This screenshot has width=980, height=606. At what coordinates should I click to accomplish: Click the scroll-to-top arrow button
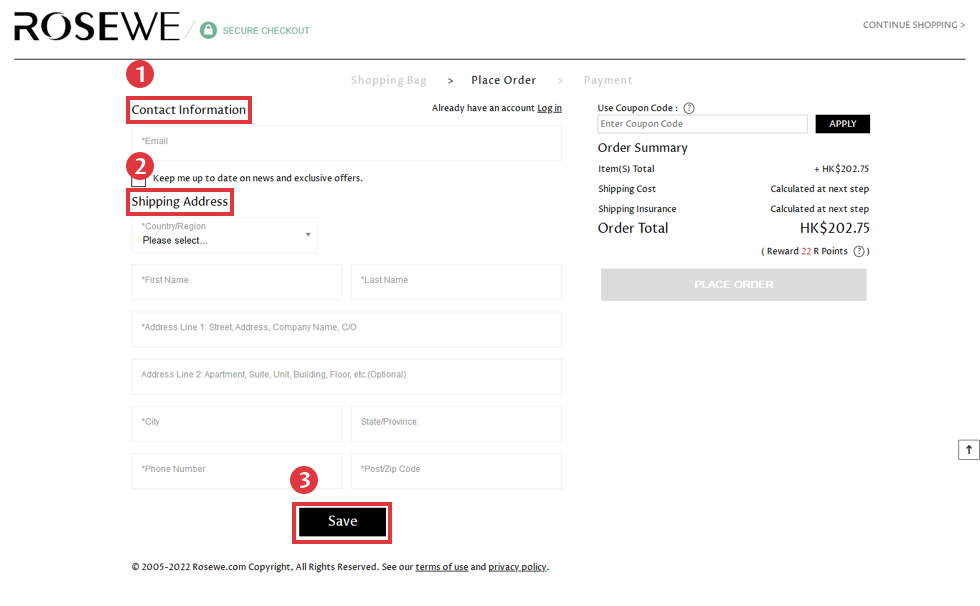(x=968, y=450)
